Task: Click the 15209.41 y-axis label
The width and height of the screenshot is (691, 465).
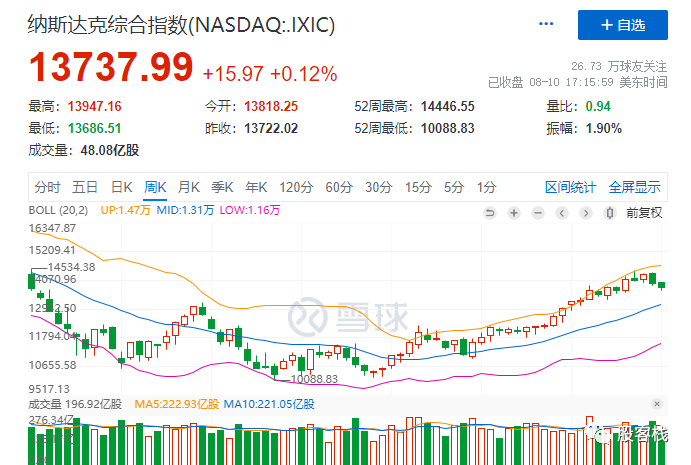Action: pyautogui.click(x=52, y=250)
